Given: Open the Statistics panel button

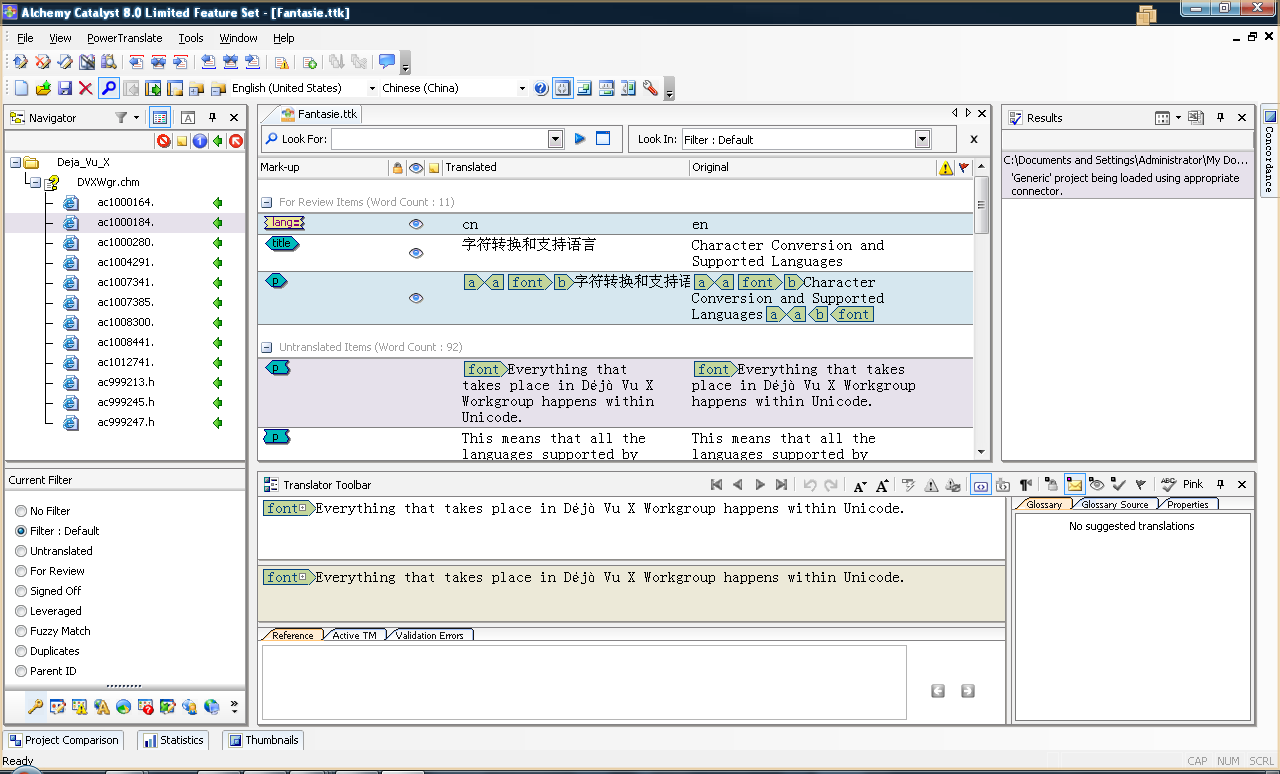Looking at the screenshot, I should point(173,740).
